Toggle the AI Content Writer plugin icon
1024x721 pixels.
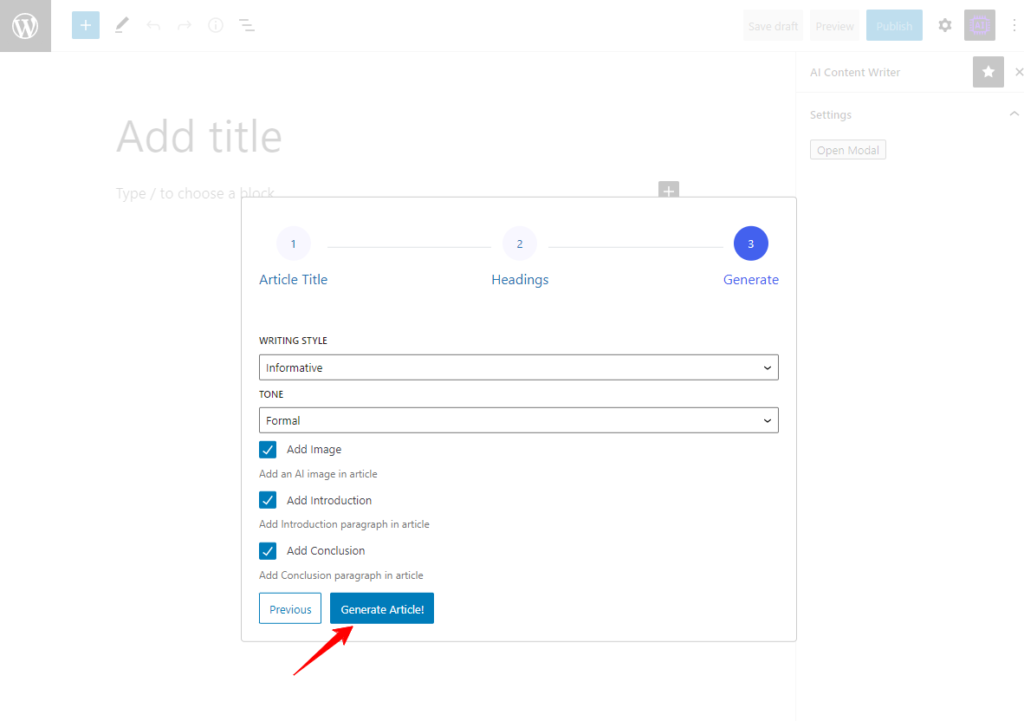tap(979, 26)
